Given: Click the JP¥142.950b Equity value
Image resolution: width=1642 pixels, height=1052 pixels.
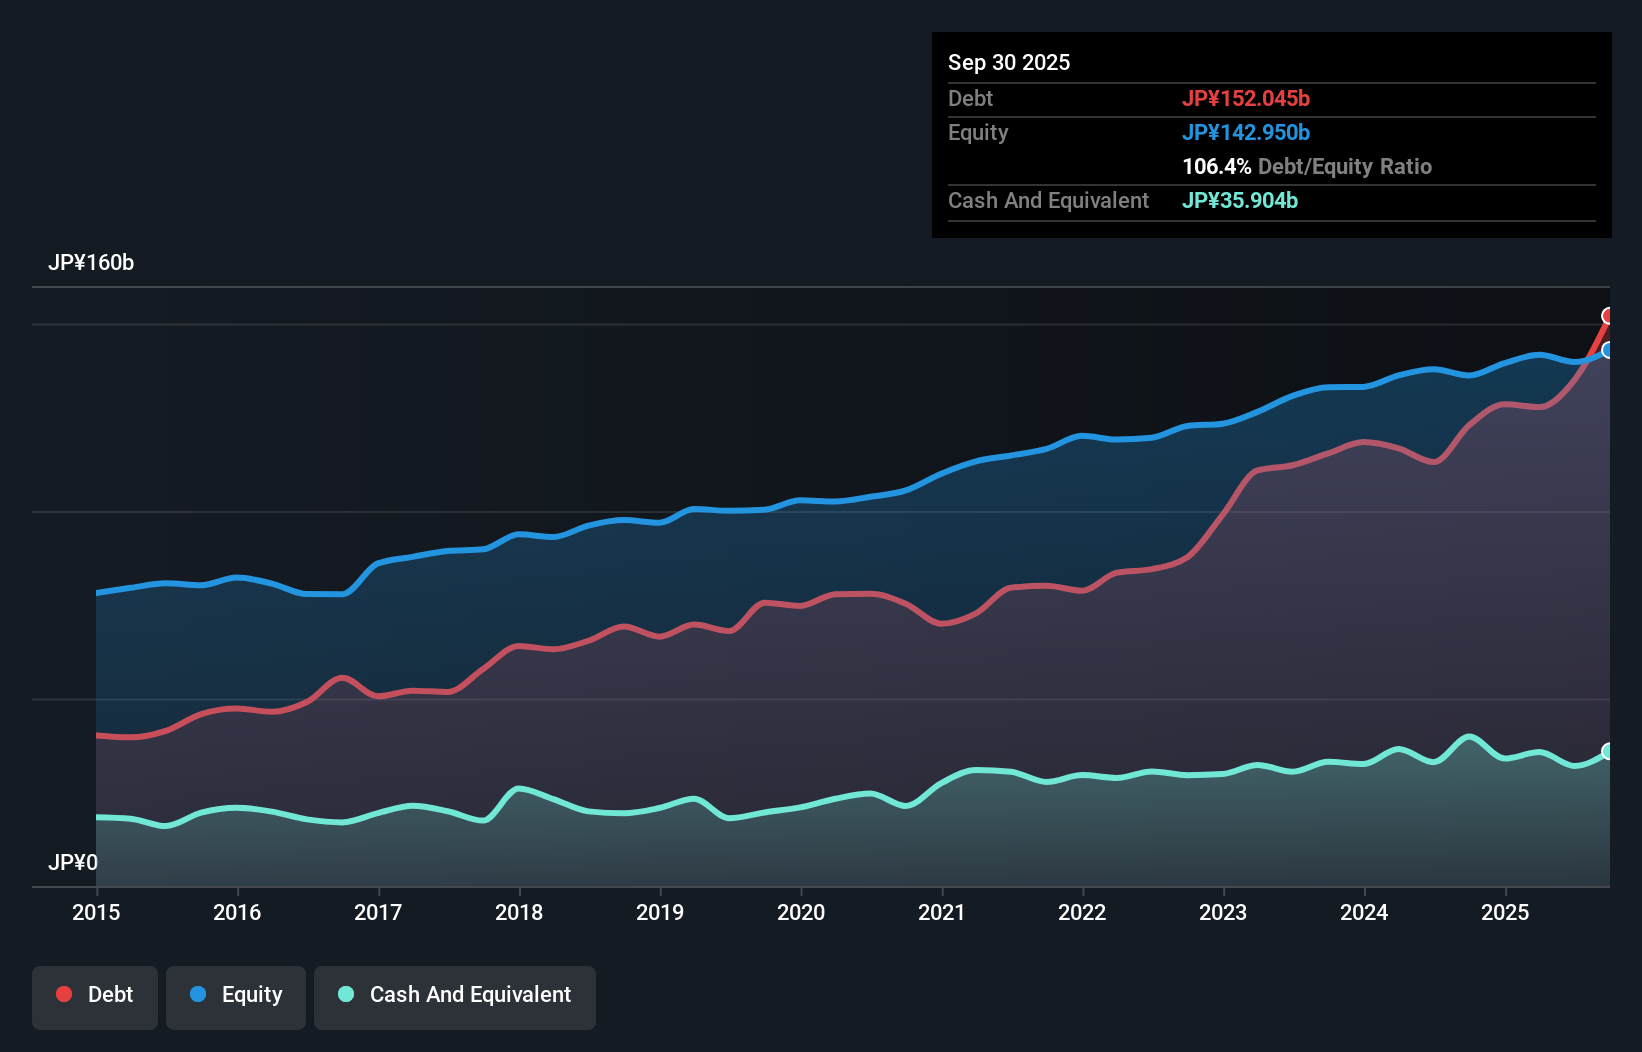Looking at the screenshot, I should [x=1248, y=132].
